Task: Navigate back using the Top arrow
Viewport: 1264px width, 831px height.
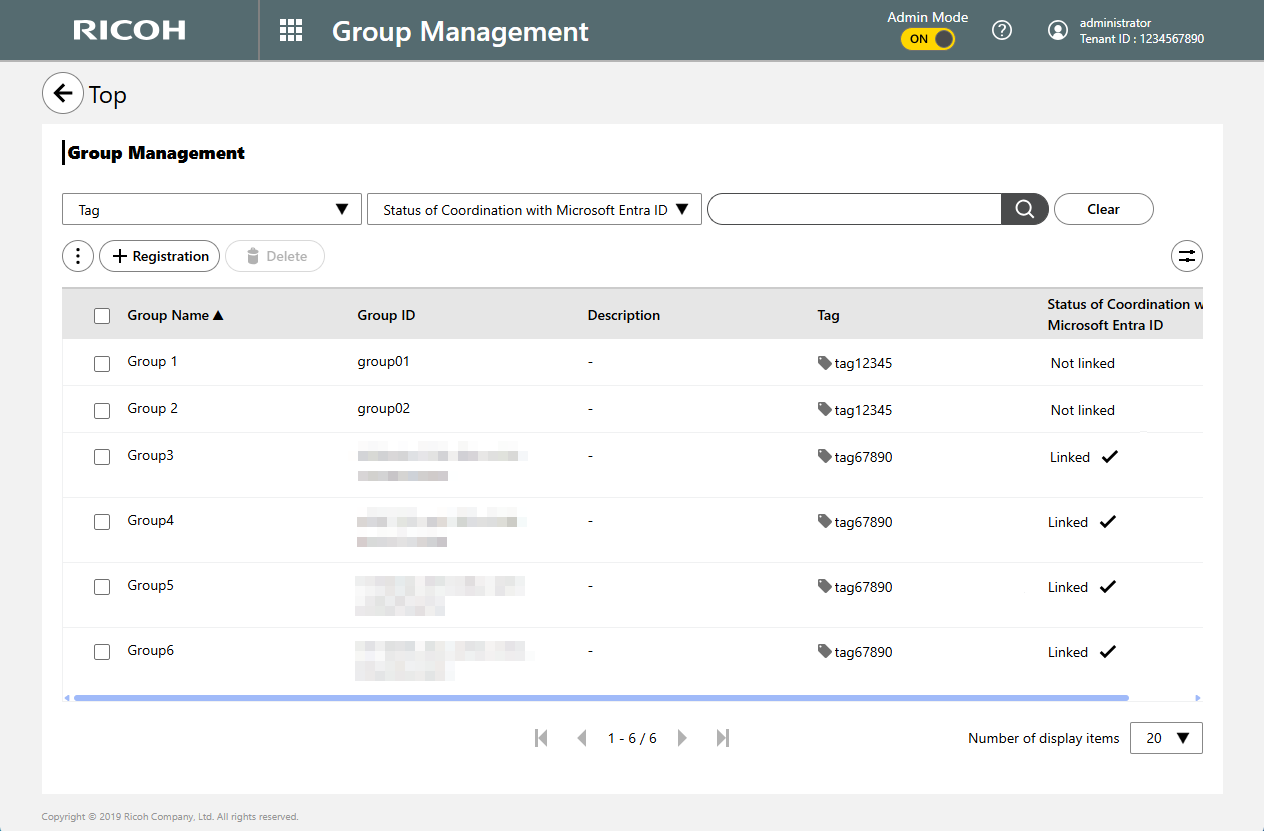Action: 63,93
